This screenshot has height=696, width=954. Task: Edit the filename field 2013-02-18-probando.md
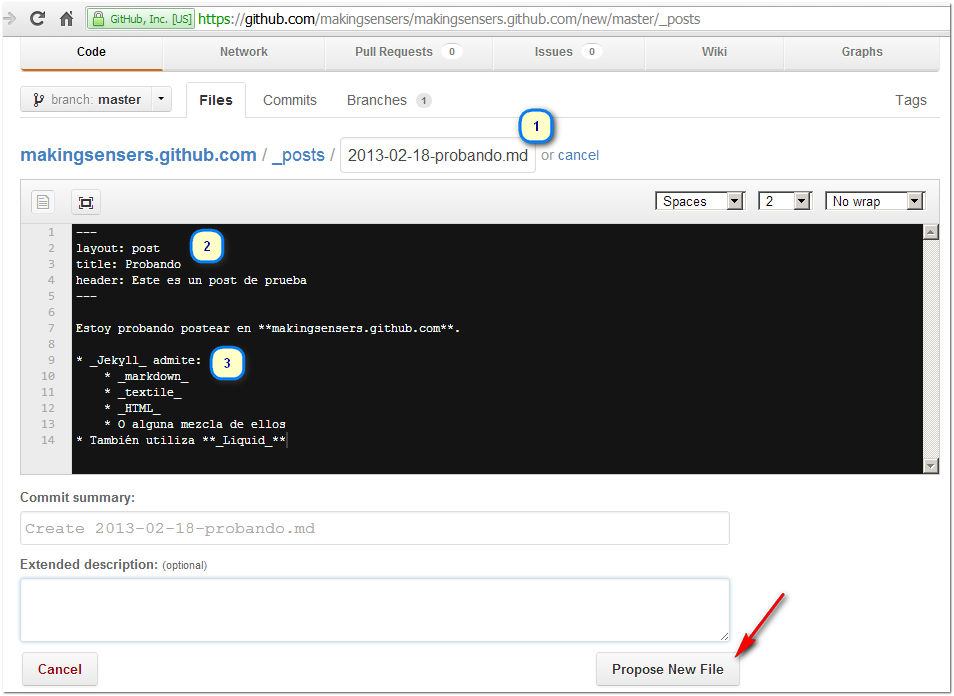pos(437,156)
